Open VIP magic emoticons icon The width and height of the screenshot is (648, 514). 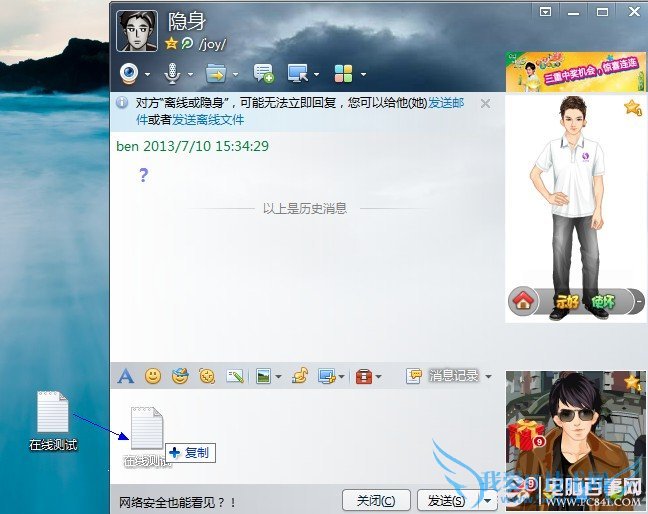(x=180, y=376)
